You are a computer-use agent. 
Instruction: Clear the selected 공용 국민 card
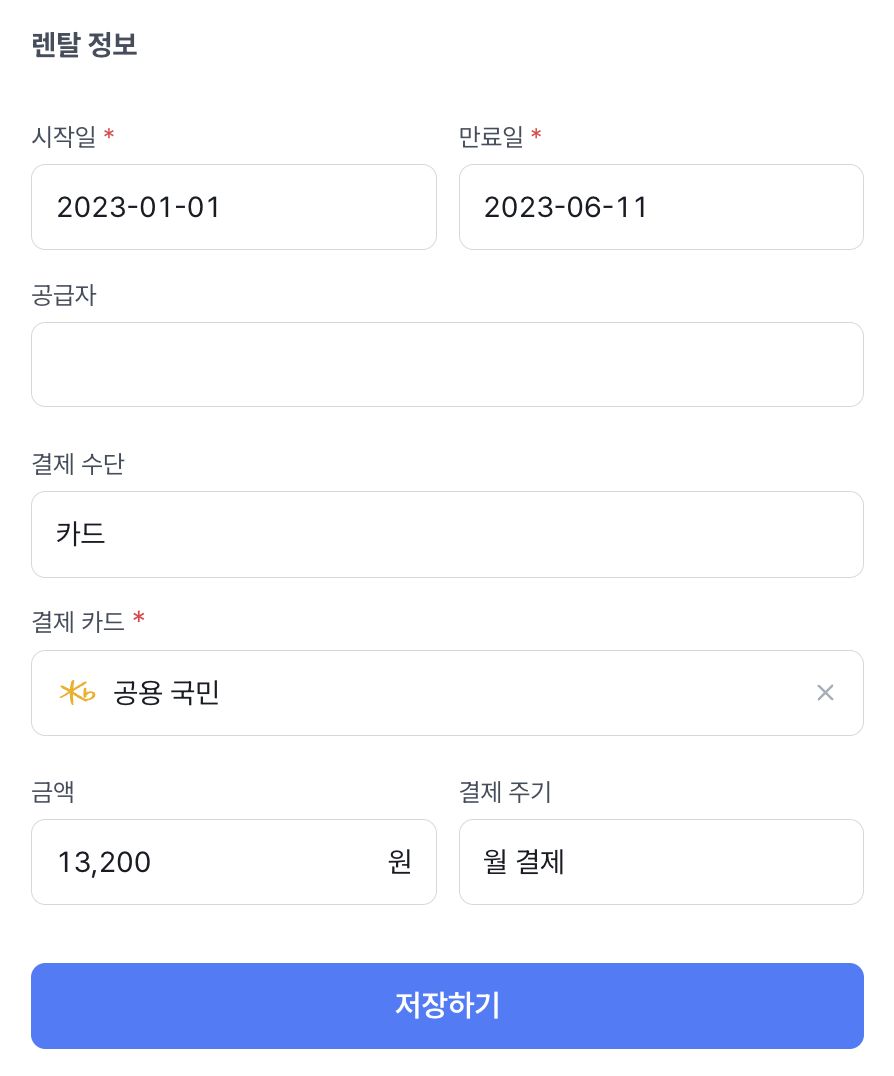825,693
